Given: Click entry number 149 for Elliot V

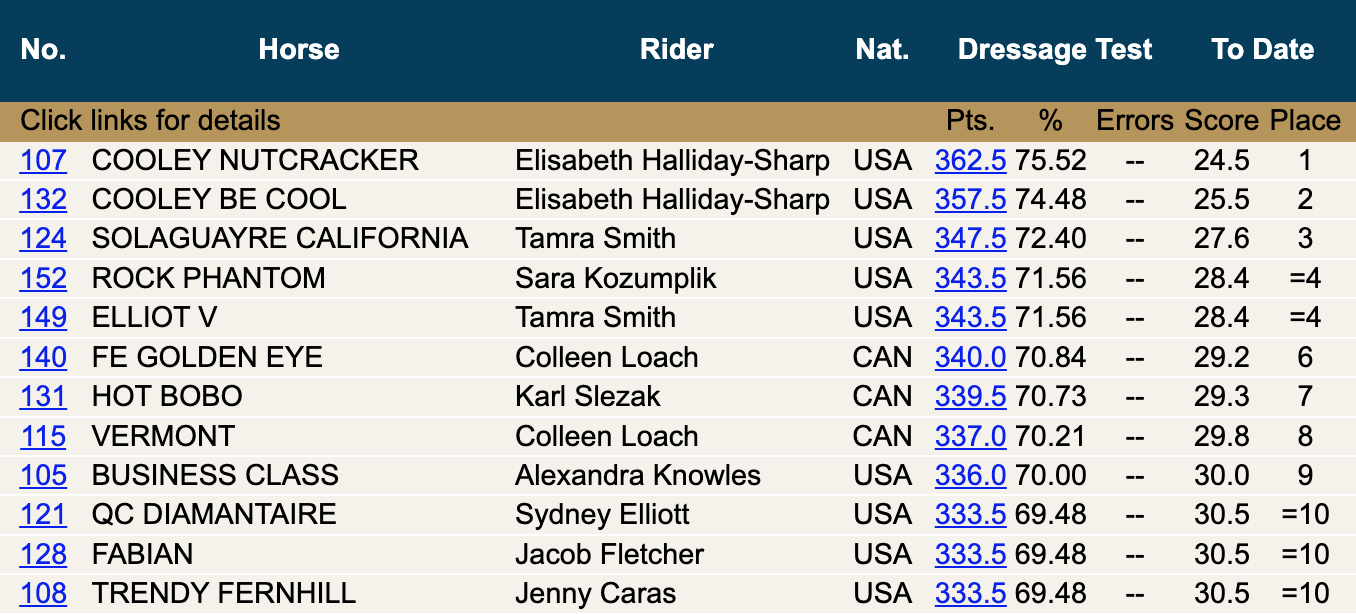Looking at the screenshot, I should click(x=43, y=317).
